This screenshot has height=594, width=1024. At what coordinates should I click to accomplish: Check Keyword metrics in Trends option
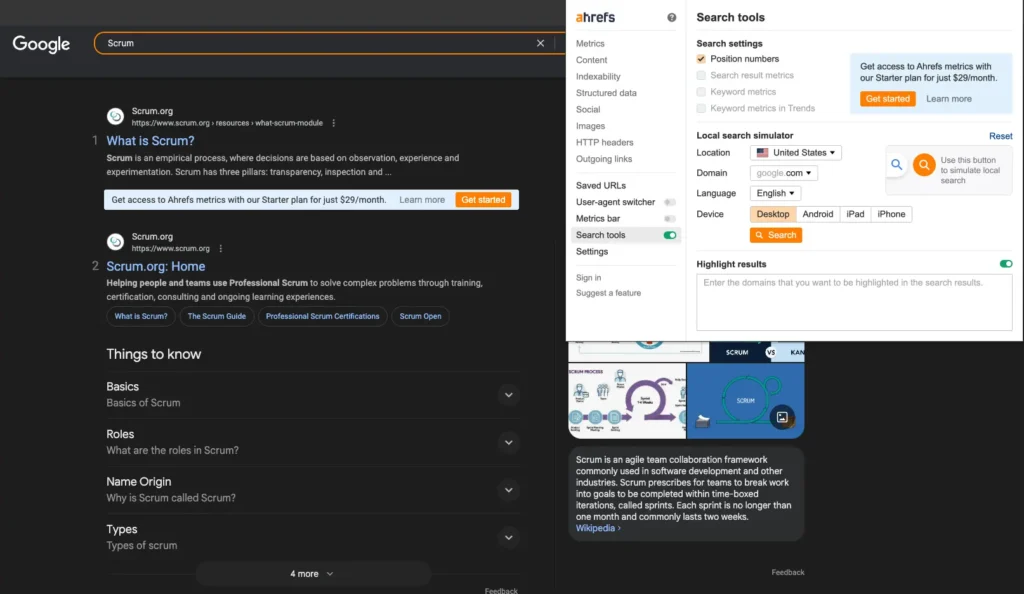click(x=701, y=108)
